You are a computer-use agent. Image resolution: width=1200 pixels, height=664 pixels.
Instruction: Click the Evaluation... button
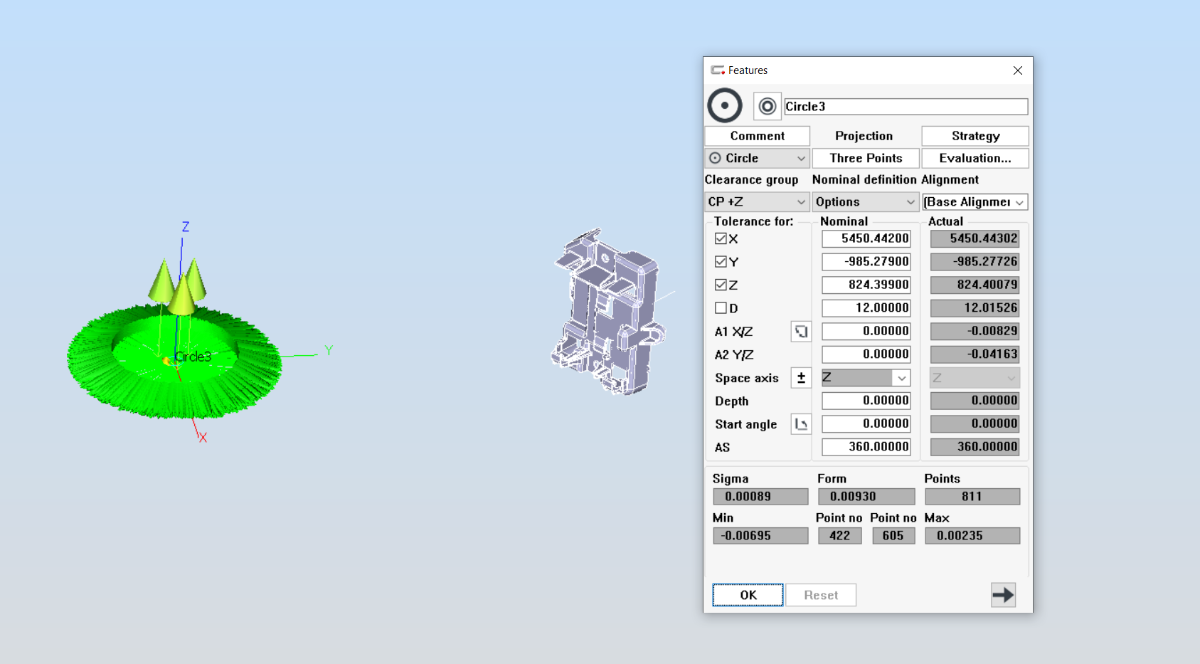click(x=975, y=158)
